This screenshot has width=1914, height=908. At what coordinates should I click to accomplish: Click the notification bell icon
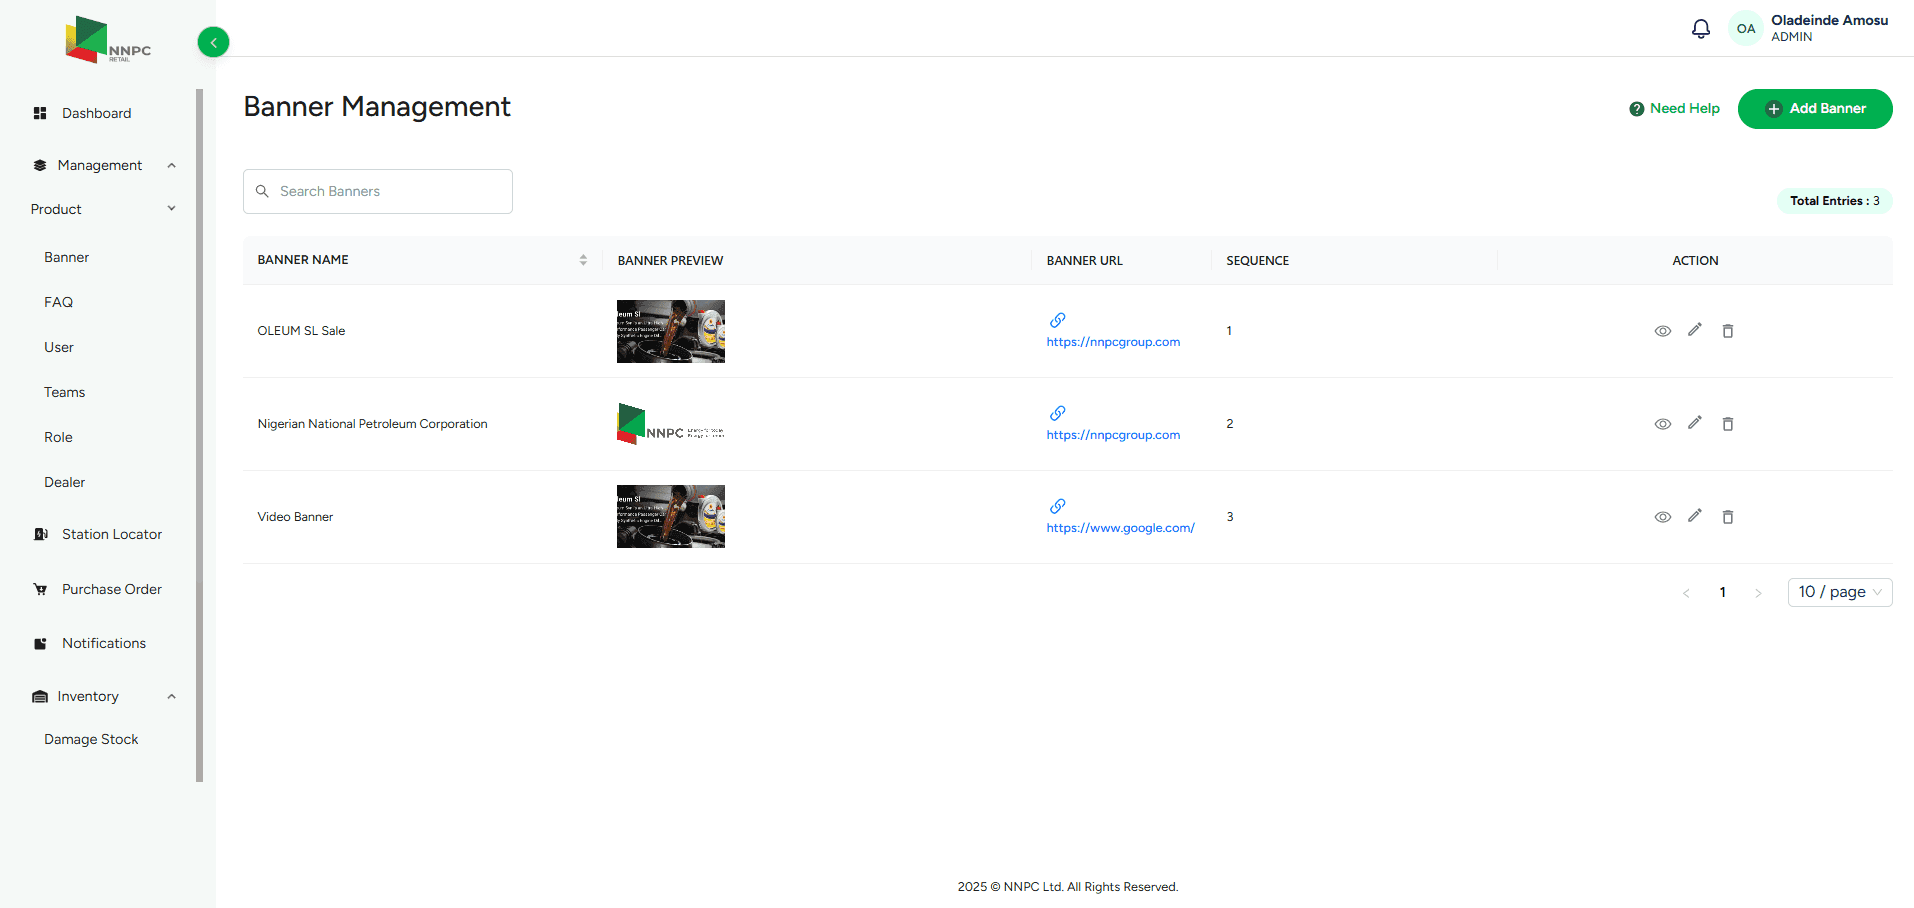click(1700, 29)
